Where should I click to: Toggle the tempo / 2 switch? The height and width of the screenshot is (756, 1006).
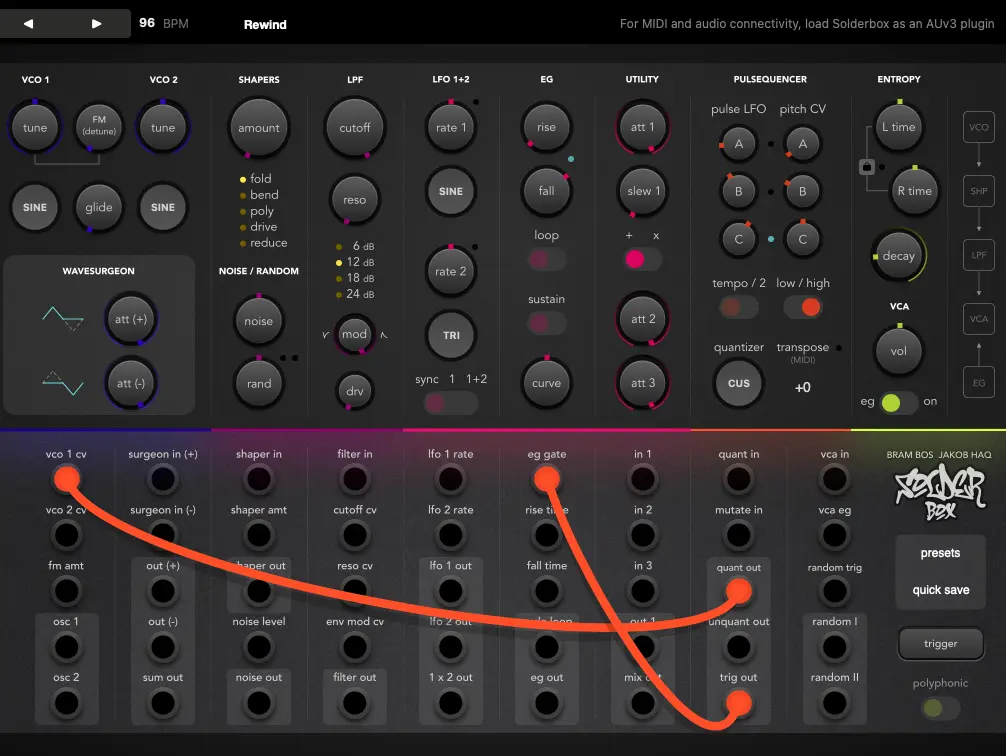(x=738, y=307)
